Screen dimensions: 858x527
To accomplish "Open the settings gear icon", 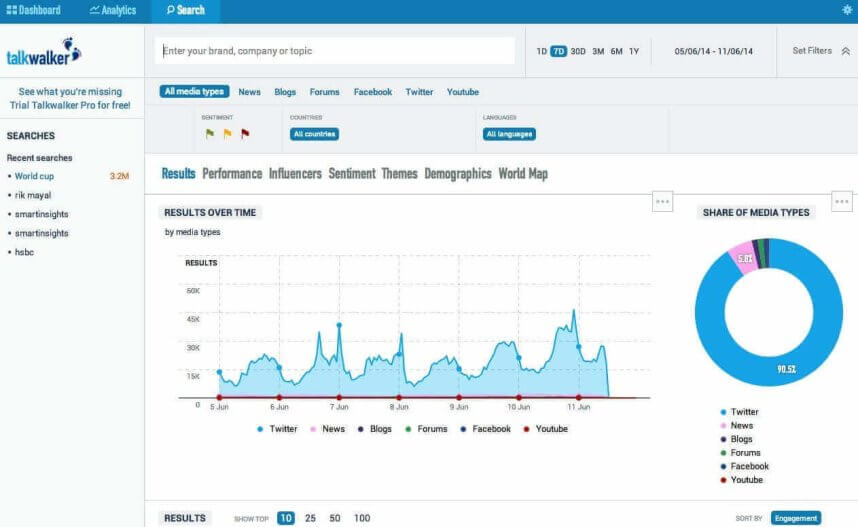I will (847, 10).
